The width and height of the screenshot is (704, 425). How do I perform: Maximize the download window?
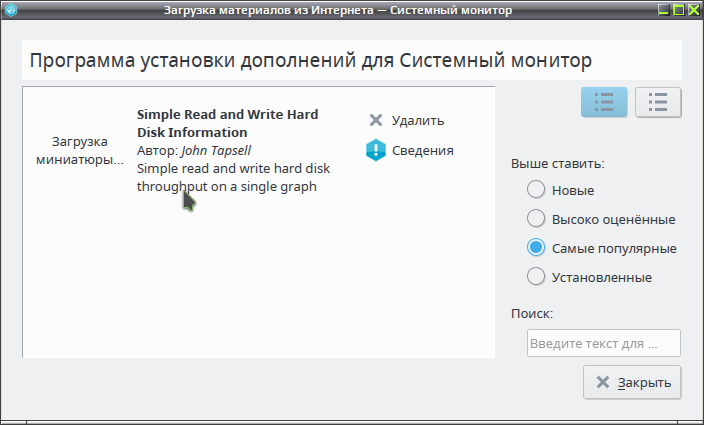click(679, 9)
